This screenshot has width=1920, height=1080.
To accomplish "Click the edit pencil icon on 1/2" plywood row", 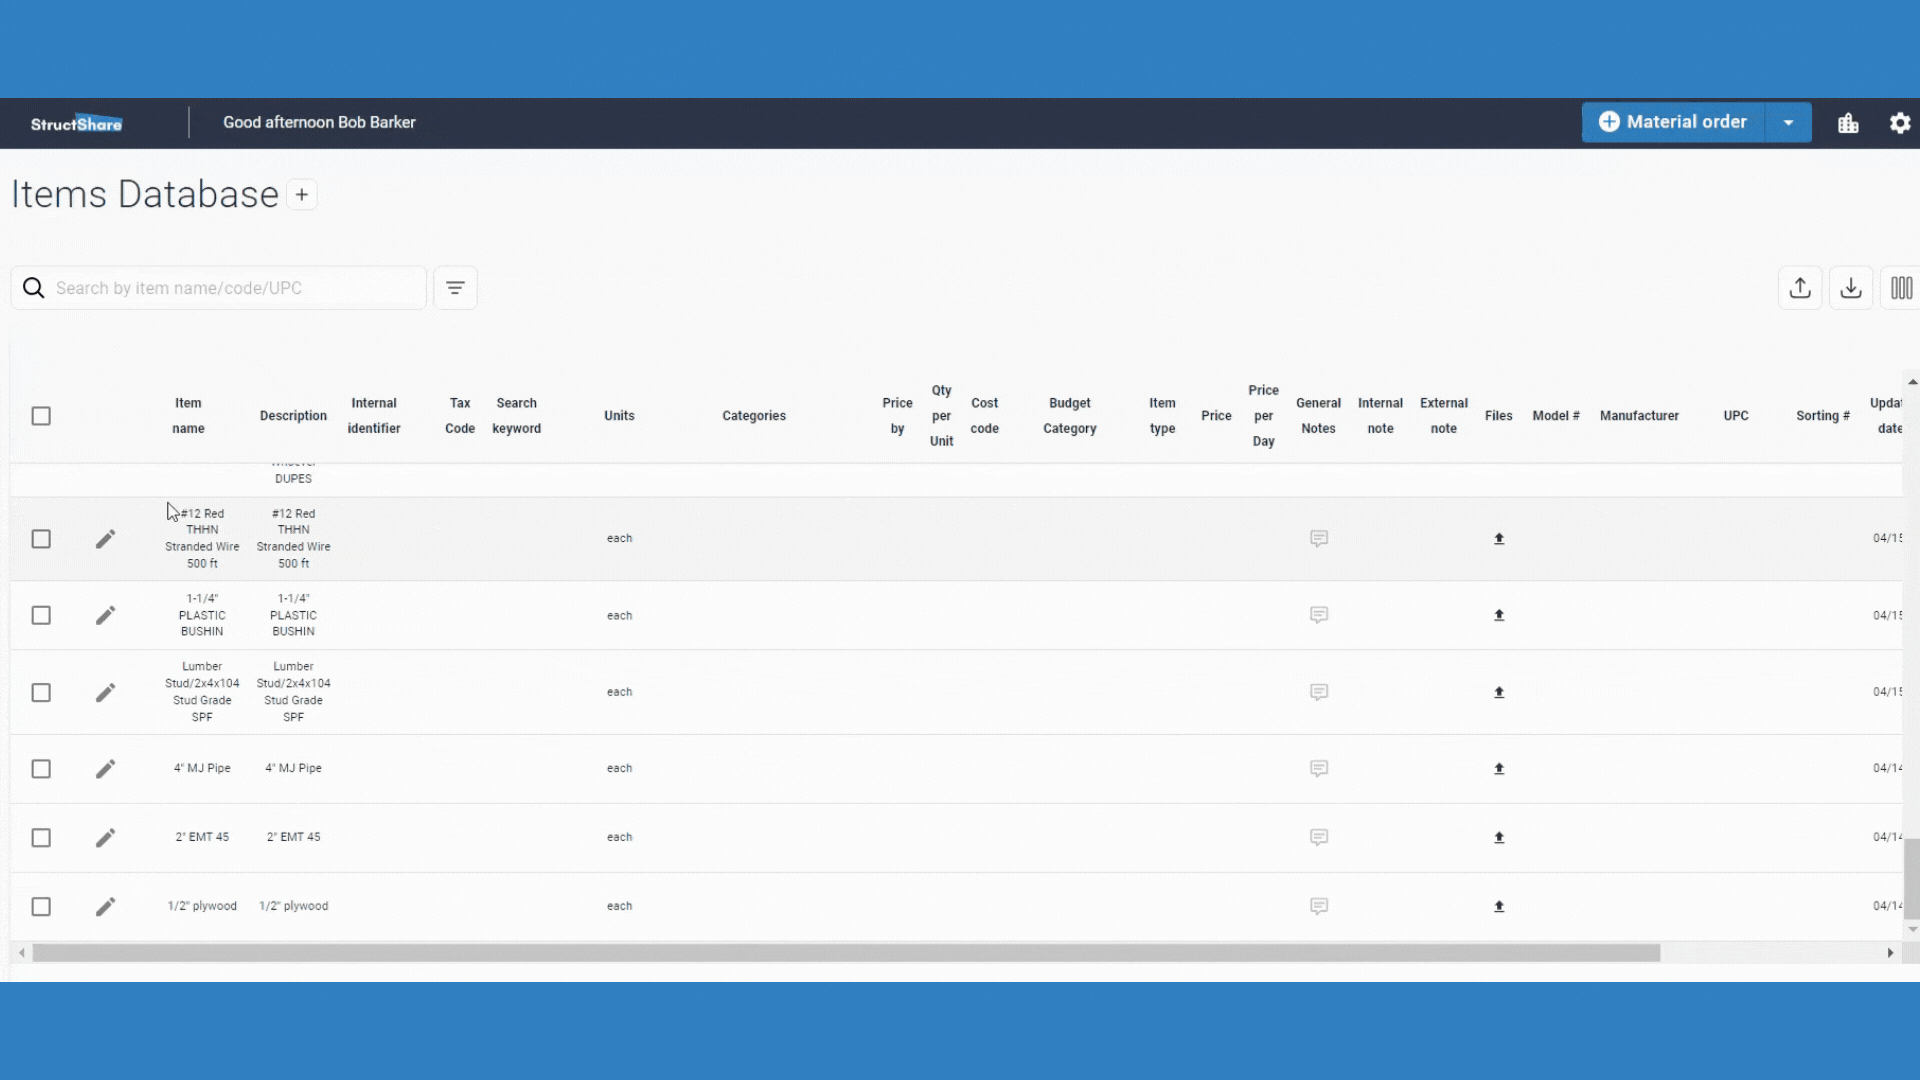I will click(105, 906).
